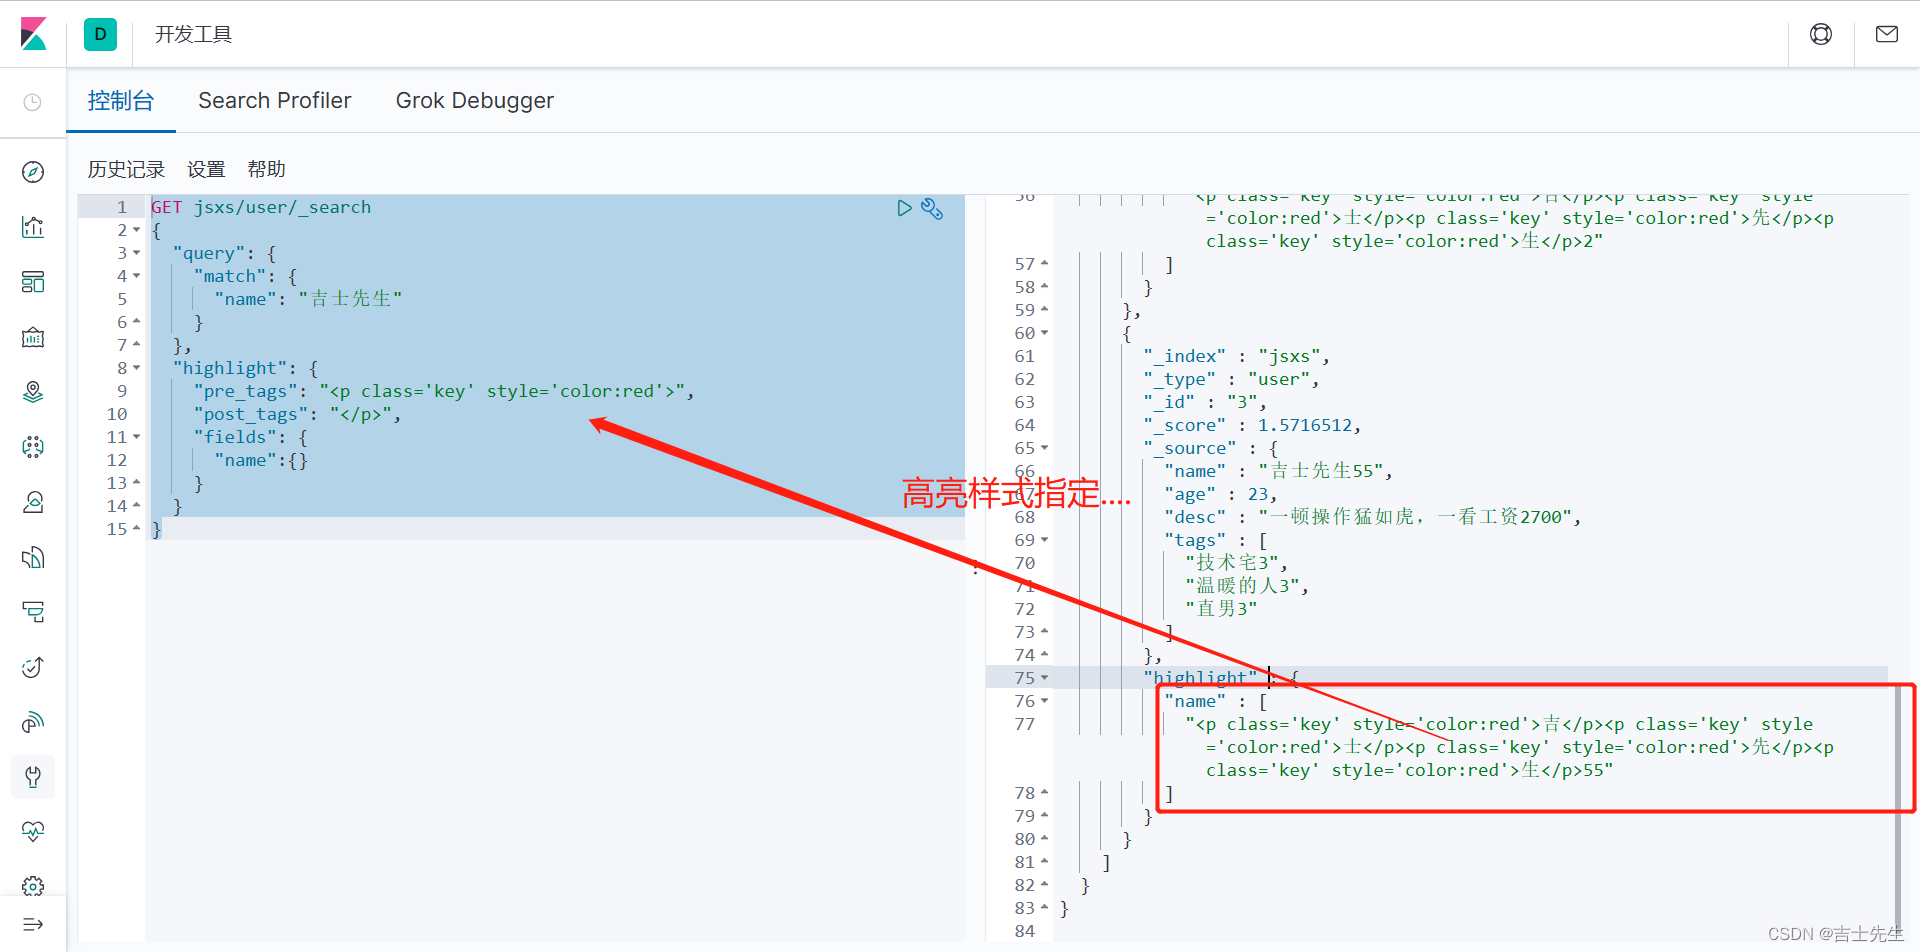Click "_id" : "3" response line
The height and width of the screenshot is (952, 1920).
(1205, 402)
